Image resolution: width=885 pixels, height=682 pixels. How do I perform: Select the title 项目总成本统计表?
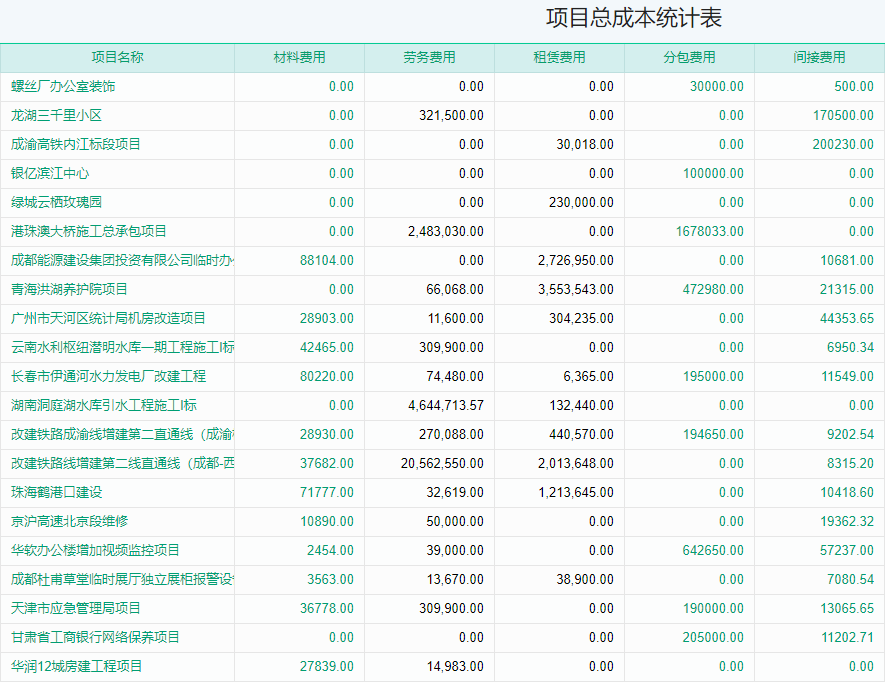[634, 18]
